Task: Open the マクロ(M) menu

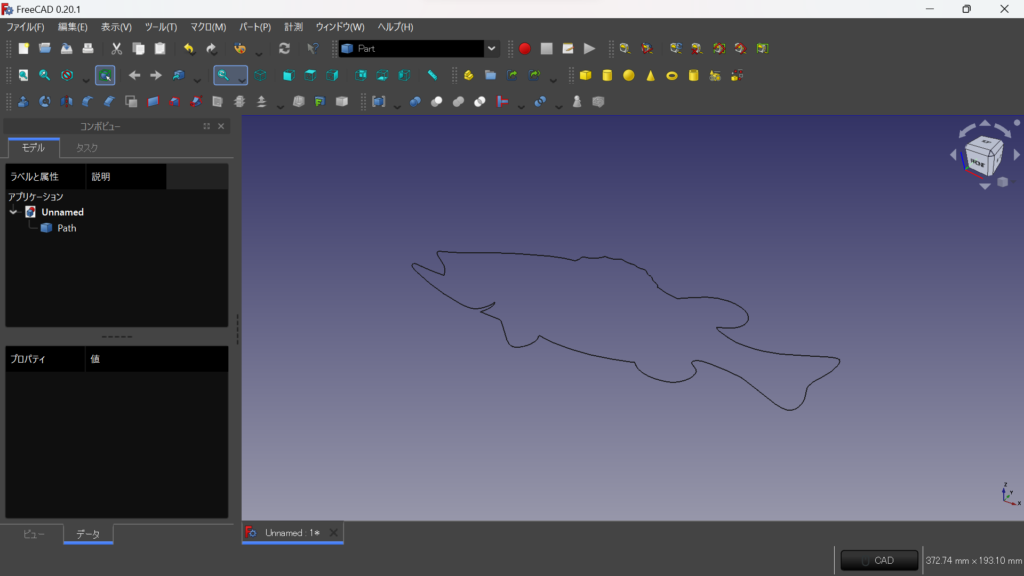Action: (x=208, y=27)
